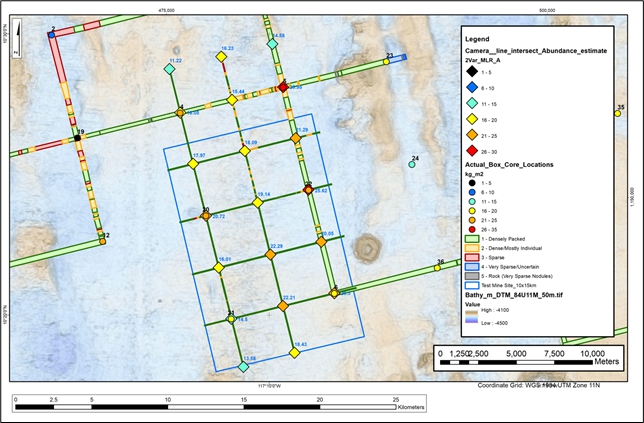The image size is (644, 423).
Task: Select the yellow box core marker 35
Action: [x=621, y=113]
